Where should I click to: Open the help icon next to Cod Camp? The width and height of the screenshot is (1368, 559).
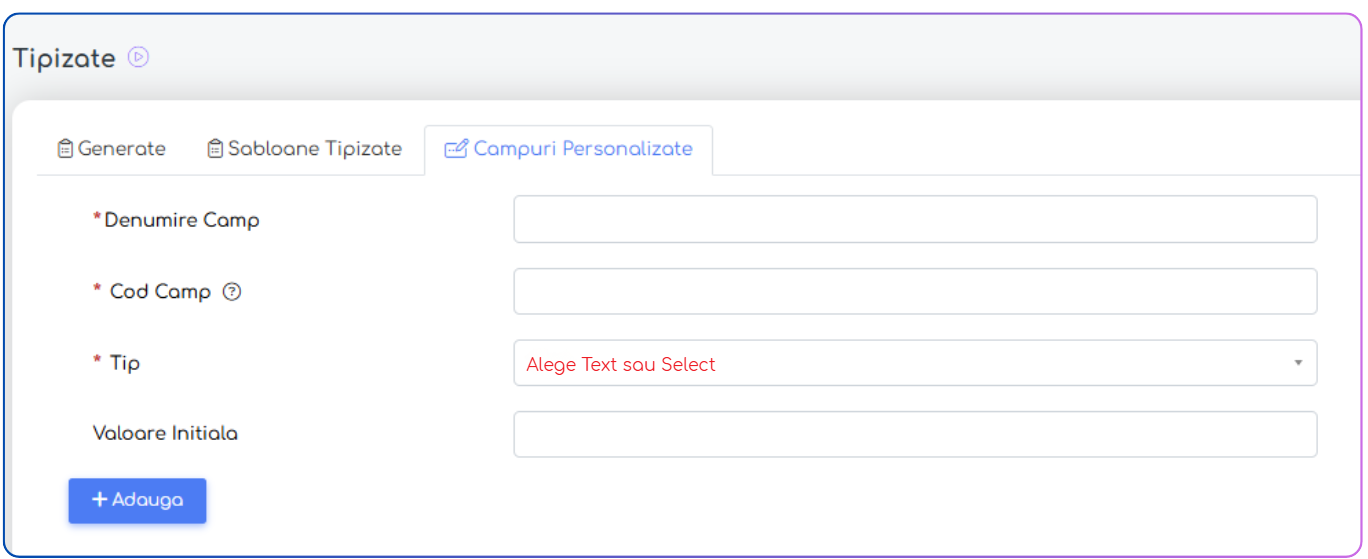(232, 292)
